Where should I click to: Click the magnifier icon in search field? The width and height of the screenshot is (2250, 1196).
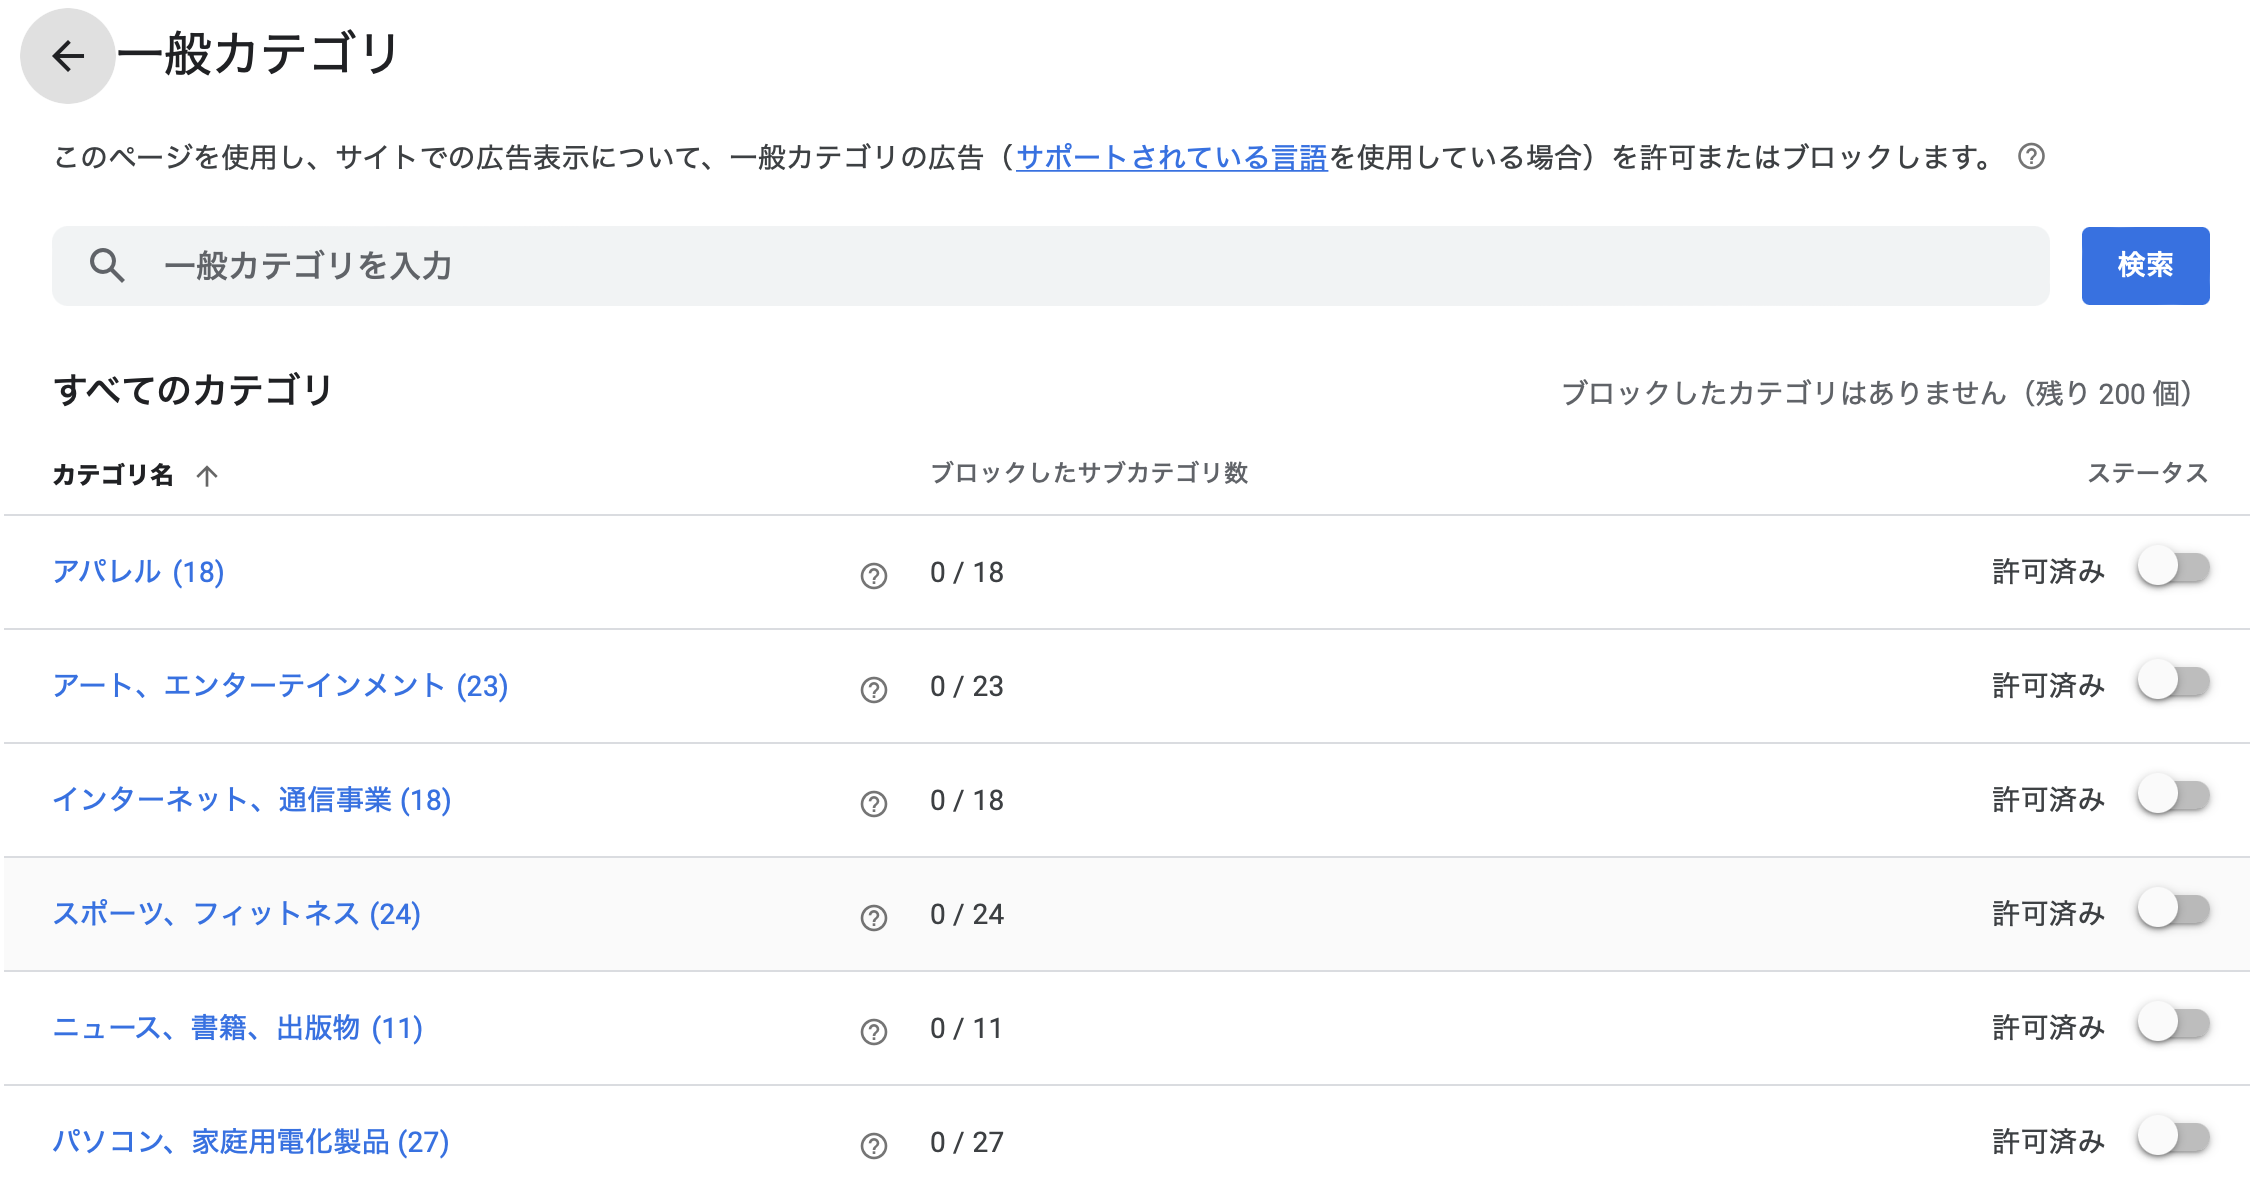click(107, 266)
